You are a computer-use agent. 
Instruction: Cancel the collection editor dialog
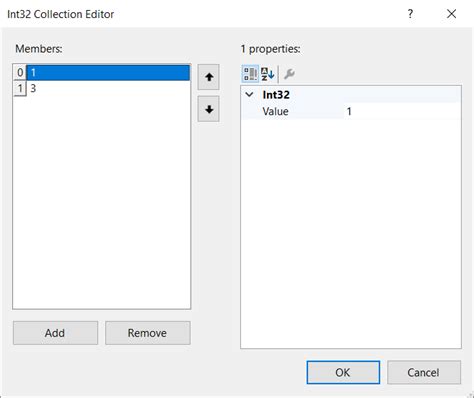click(x=424, y=372)
